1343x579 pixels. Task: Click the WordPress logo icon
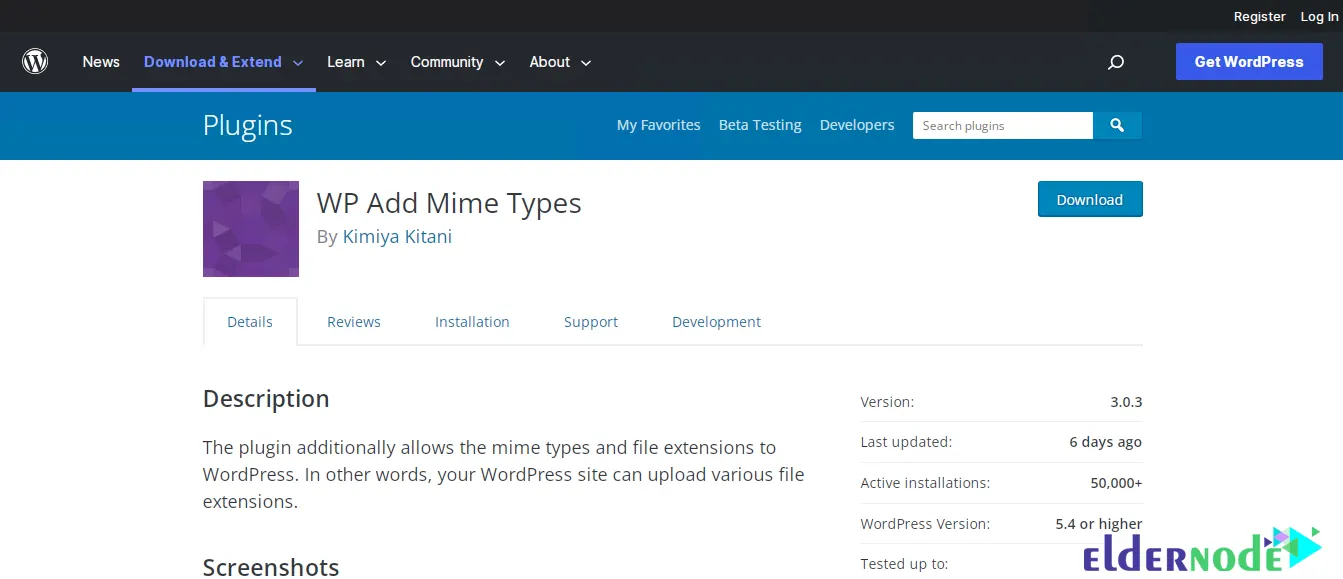[x=35, y=62]
